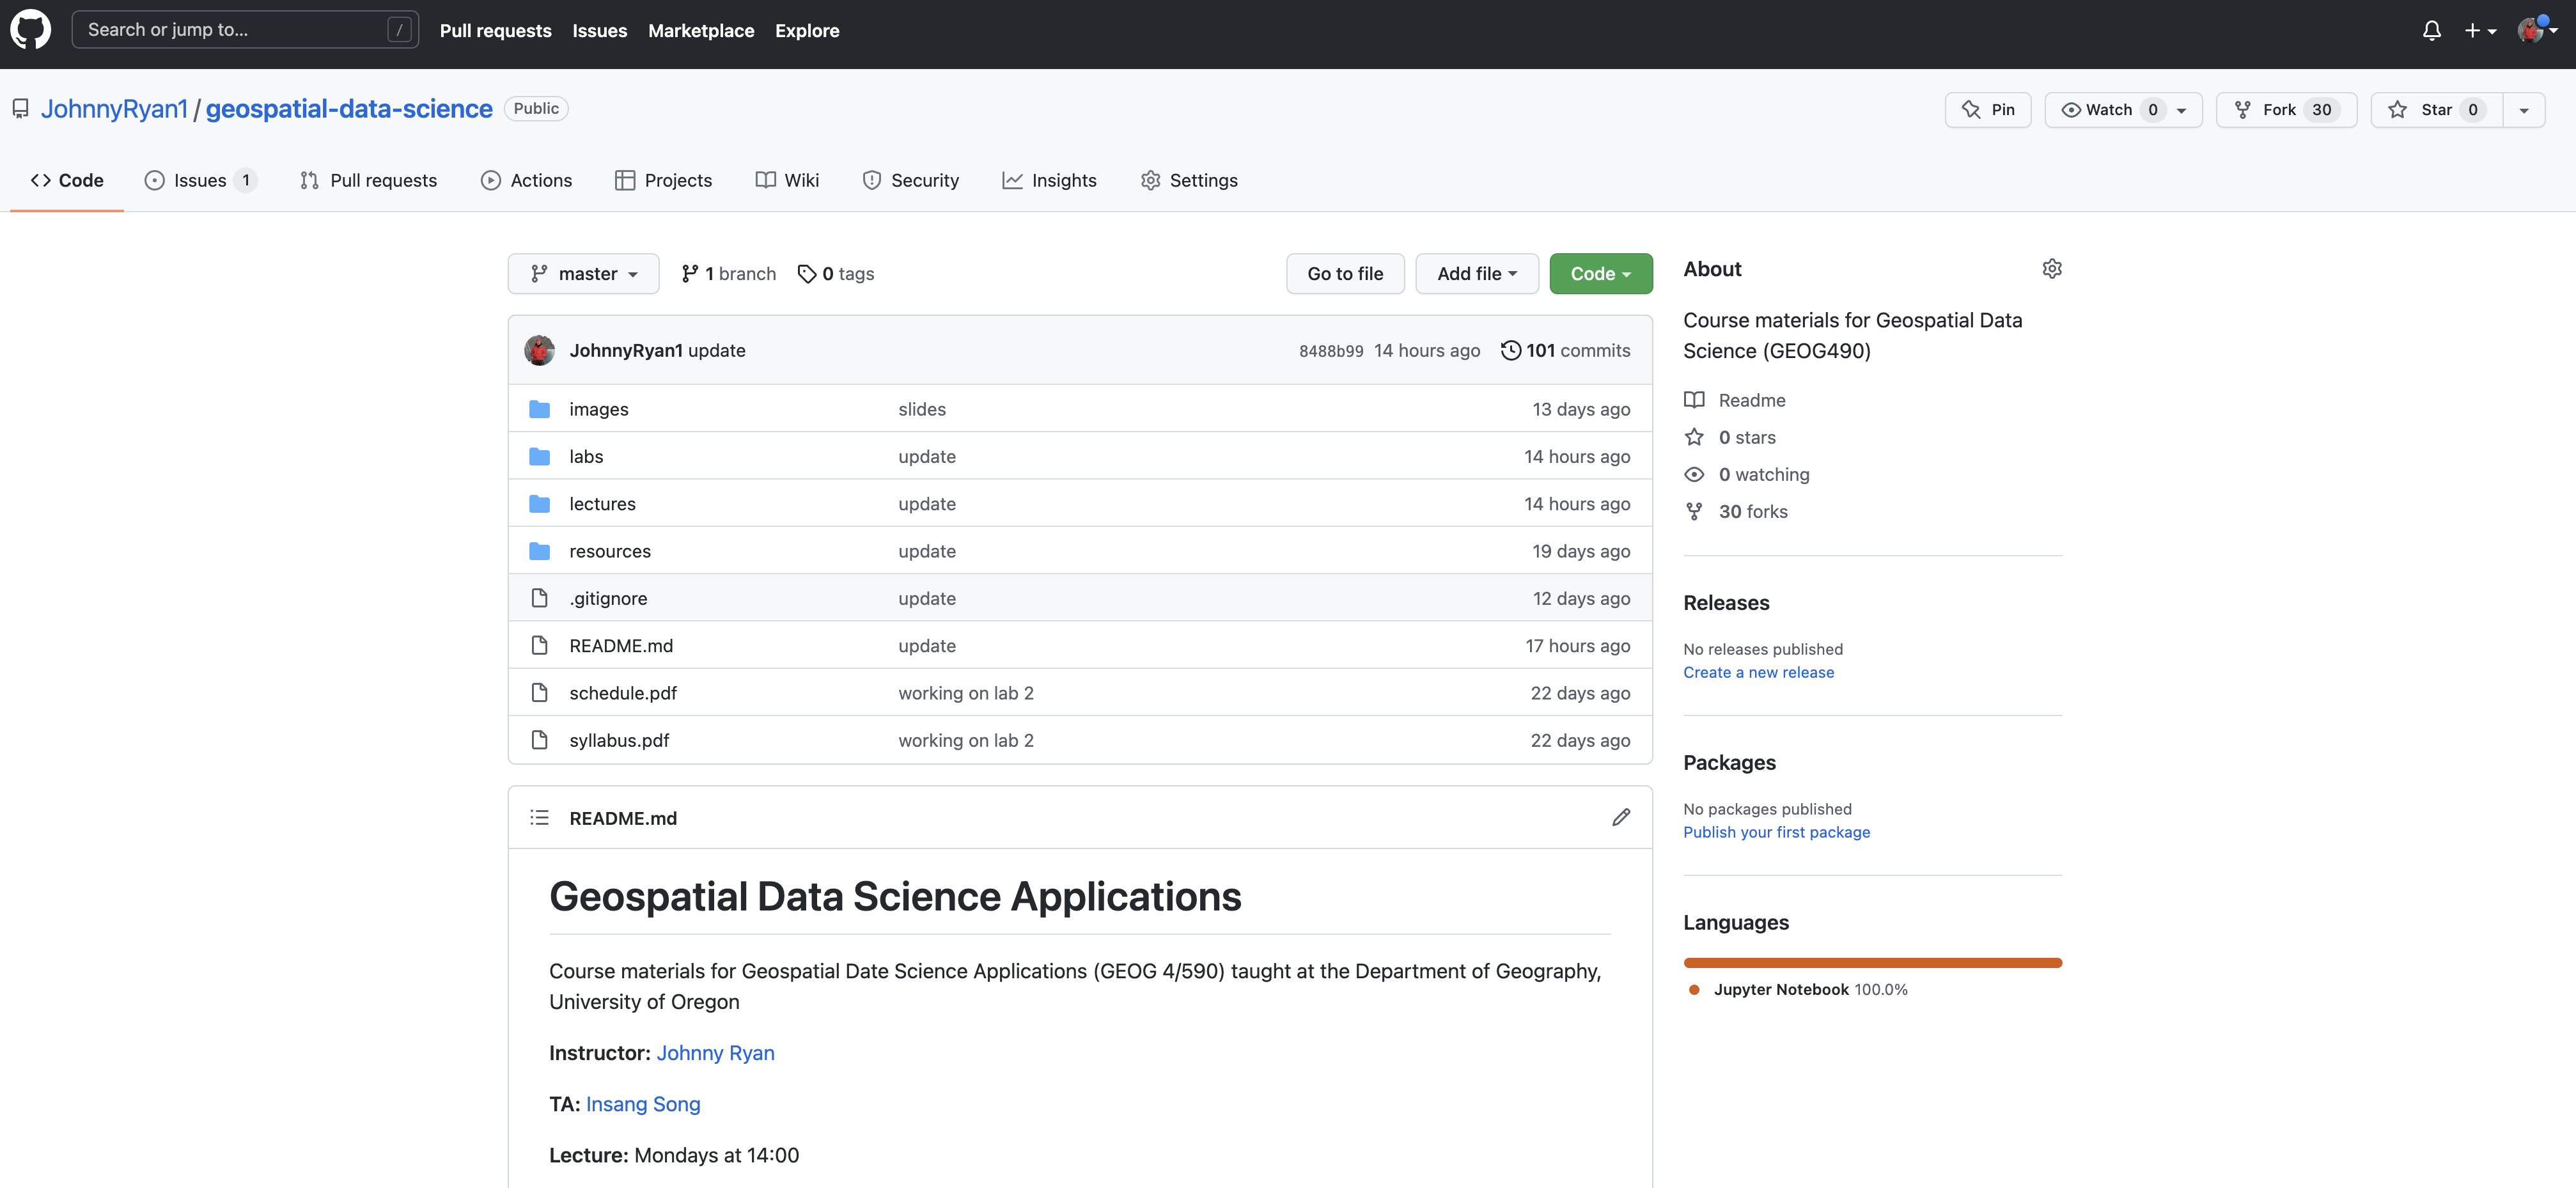The image size is (2576, 1188).
Task: Open the Releases heading link
Action: (1727, 603)
